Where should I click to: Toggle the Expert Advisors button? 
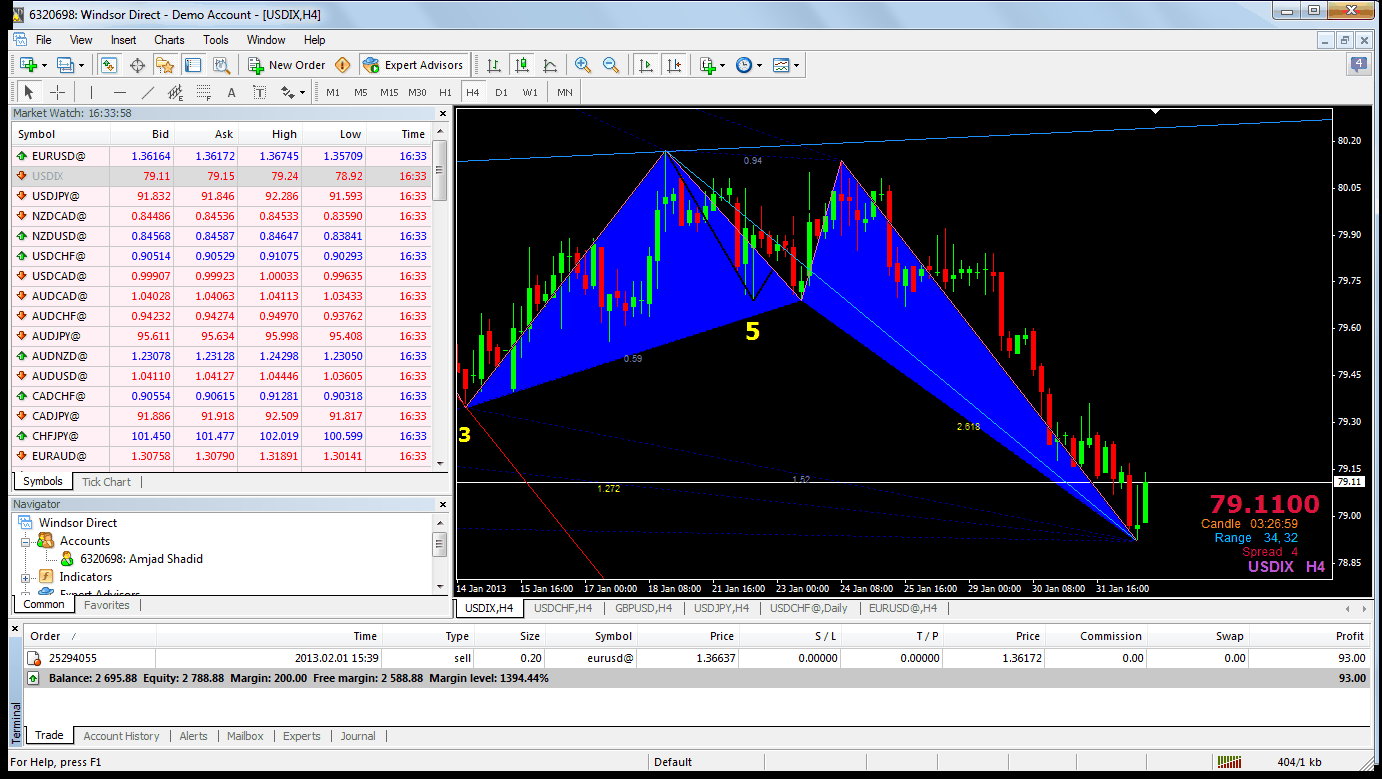pyautogui.click(x=413, y=65)
